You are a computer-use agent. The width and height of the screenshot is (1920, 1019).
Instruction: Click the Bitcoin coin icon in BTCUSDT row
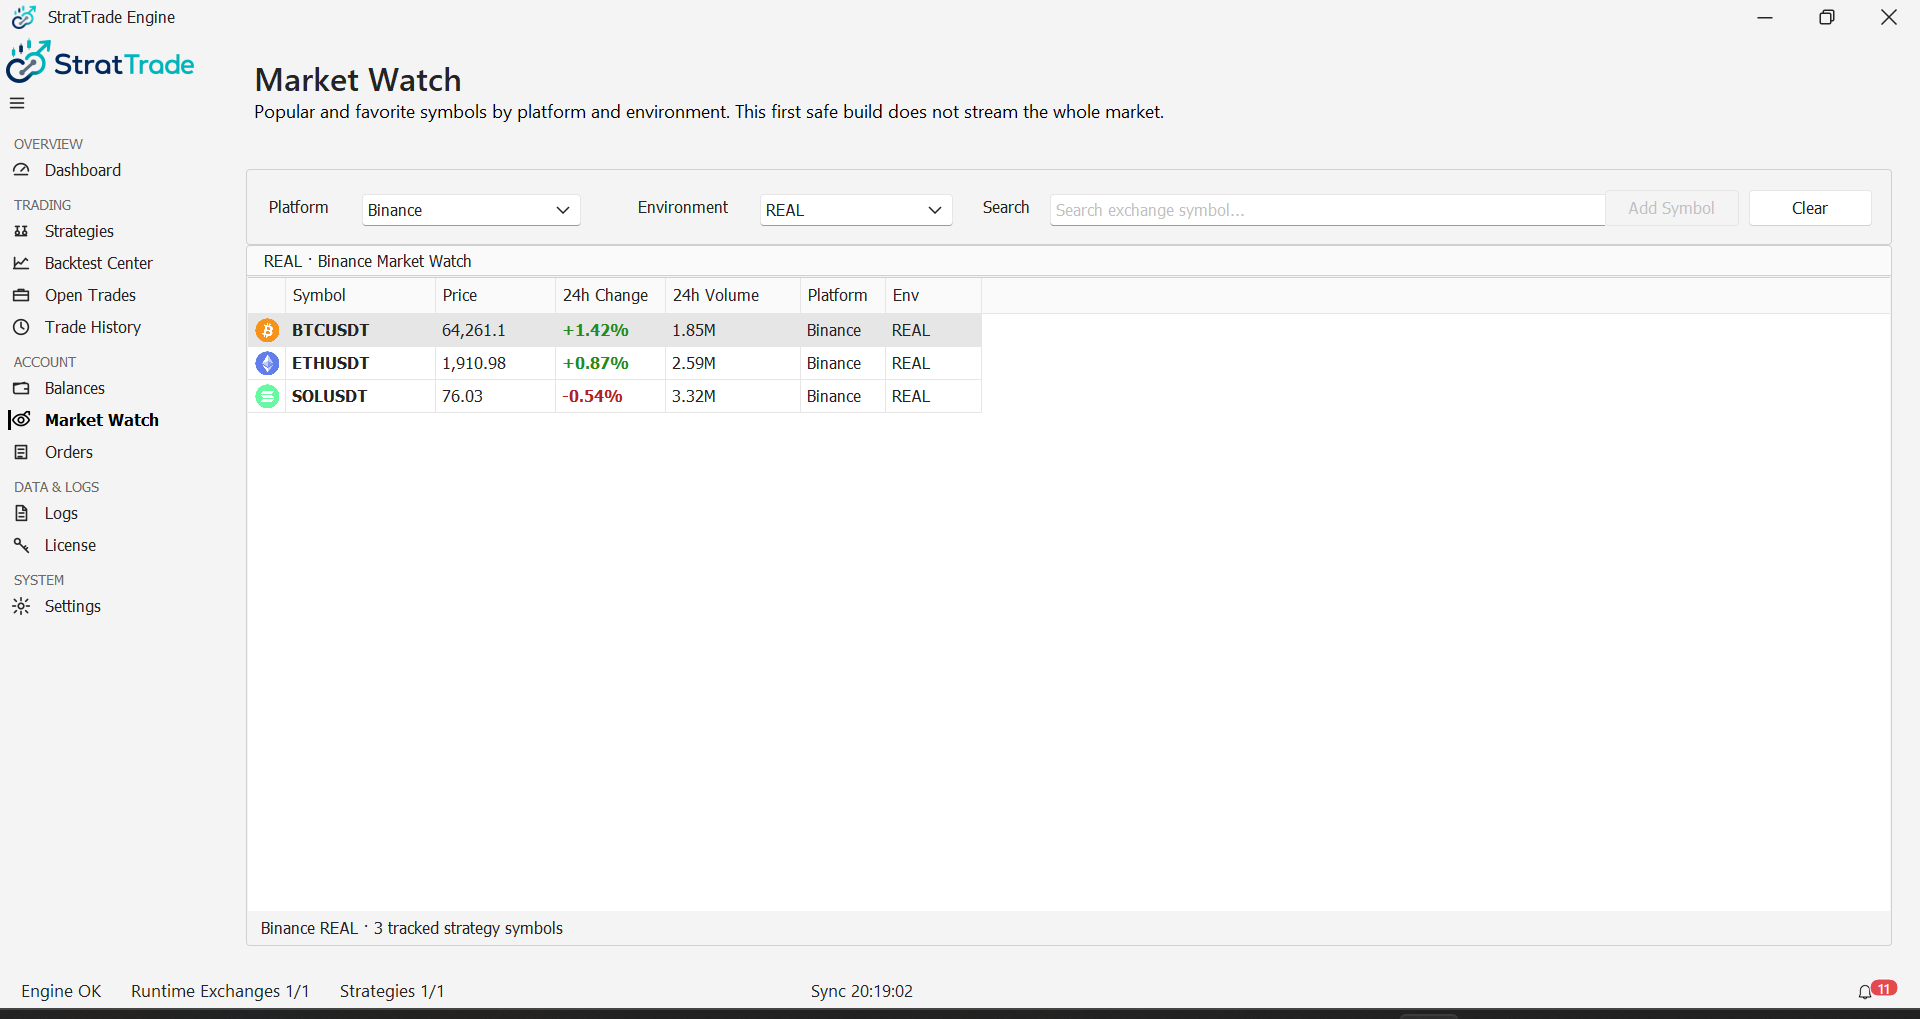pyautogui.click(x=267, y=330)
